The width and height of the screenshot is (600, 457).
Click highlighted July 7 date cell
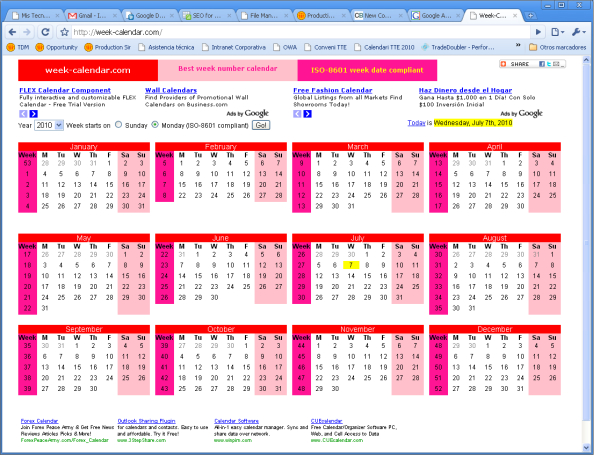[x=351, y=266]
